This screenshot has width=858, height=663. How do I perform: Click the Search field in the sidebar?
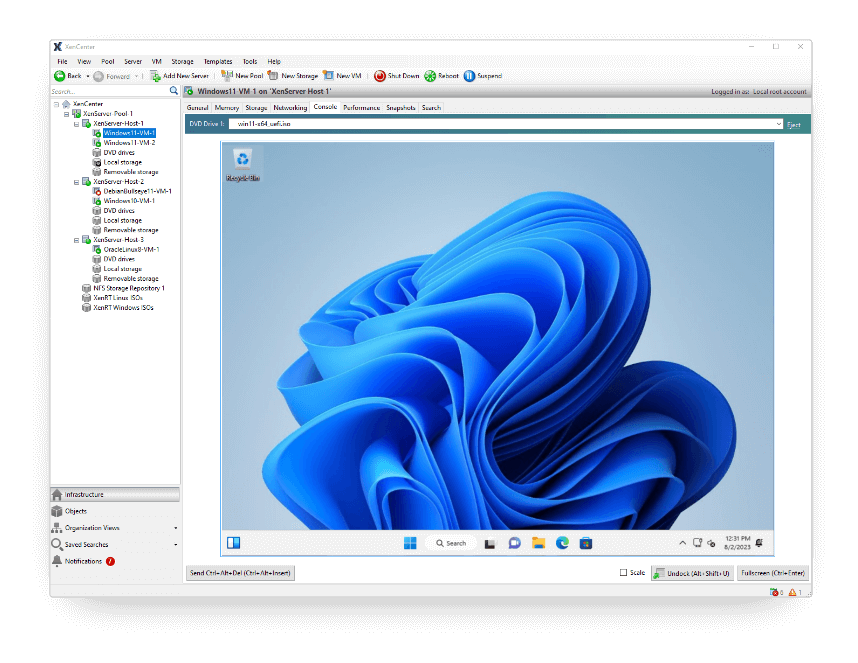point(108,91)
